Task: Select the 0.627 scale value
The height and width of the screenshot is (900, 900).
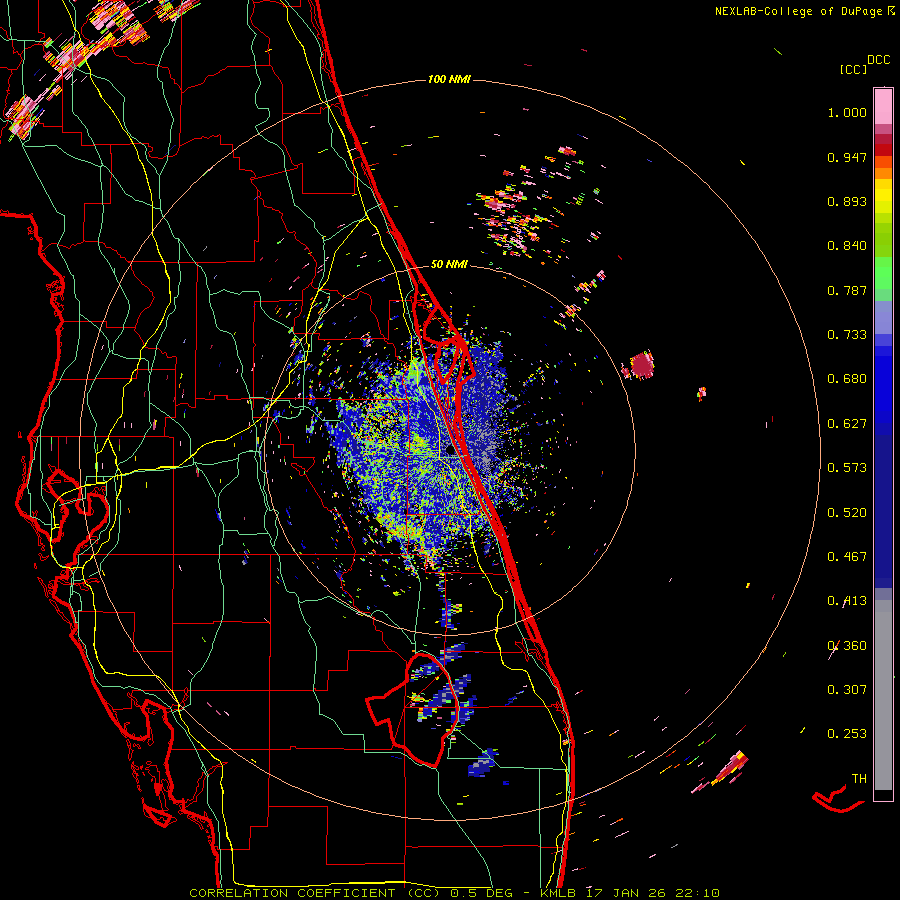Action: 847,424
